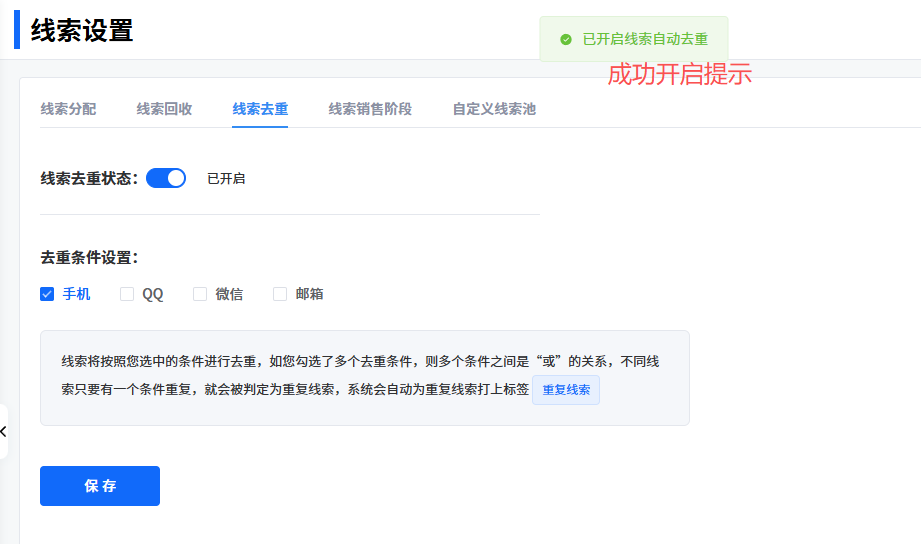Click the 已开启 status text
Screen dimensions: 921x544
[226, 179]
